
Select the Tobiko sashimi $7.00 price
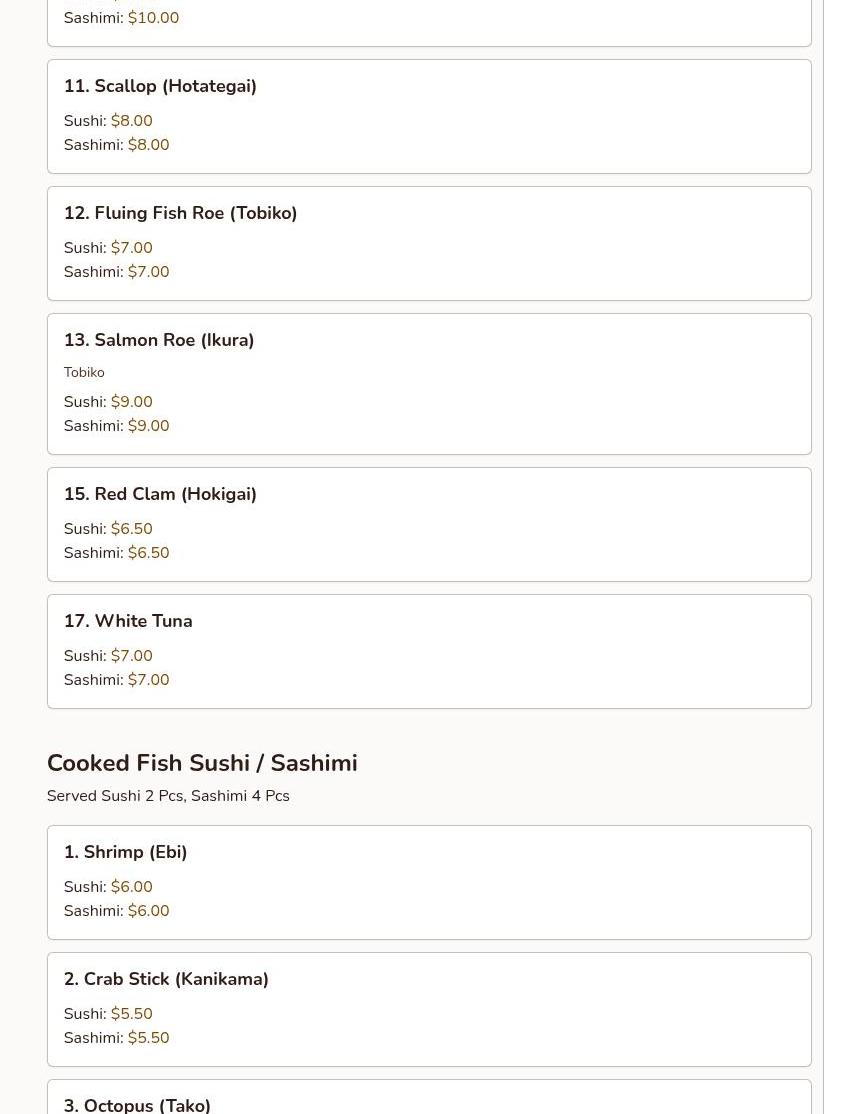pyautogui.click(x=148, y=272)
